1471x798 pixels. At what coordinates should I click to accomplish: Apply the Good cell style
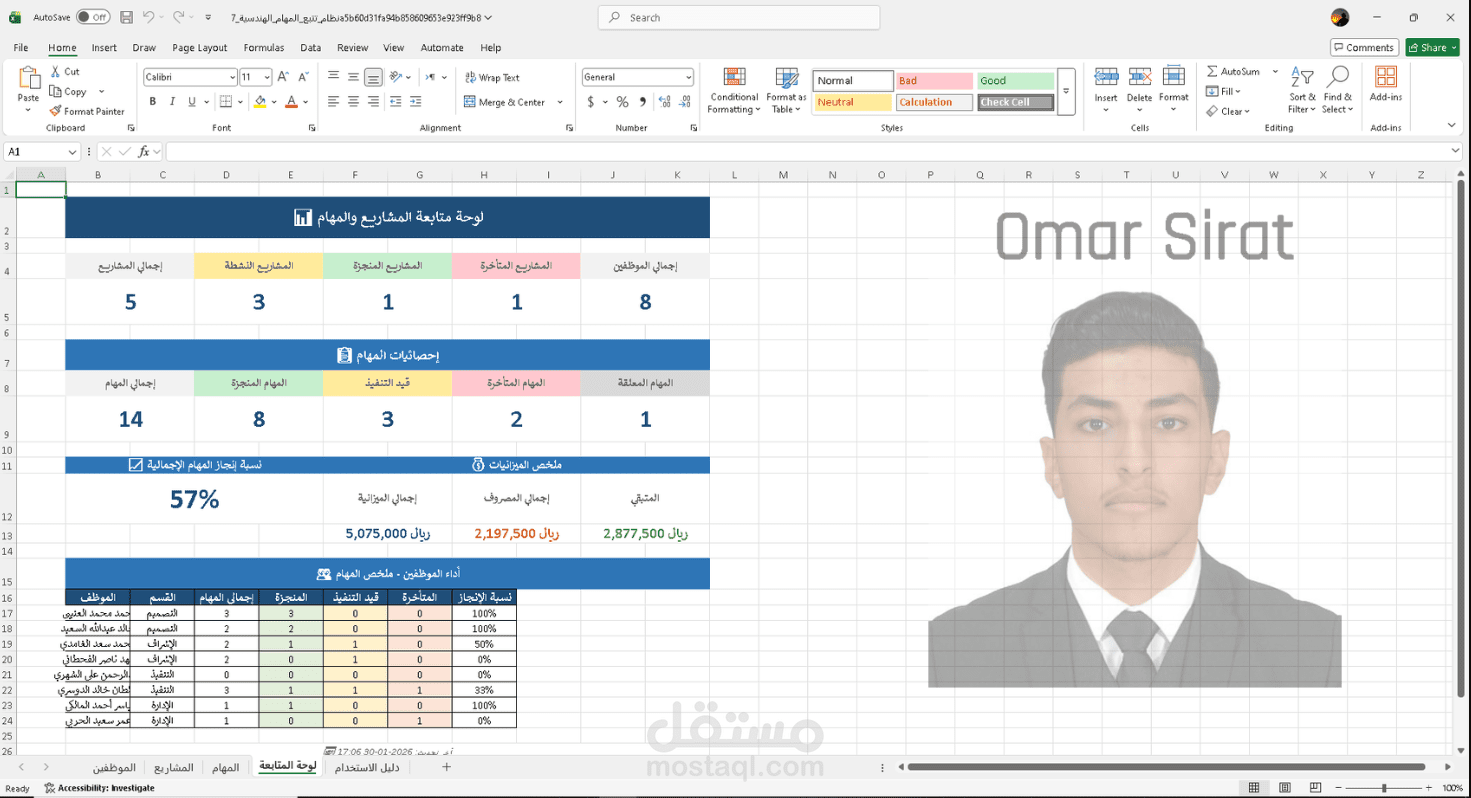[1015, 81]
